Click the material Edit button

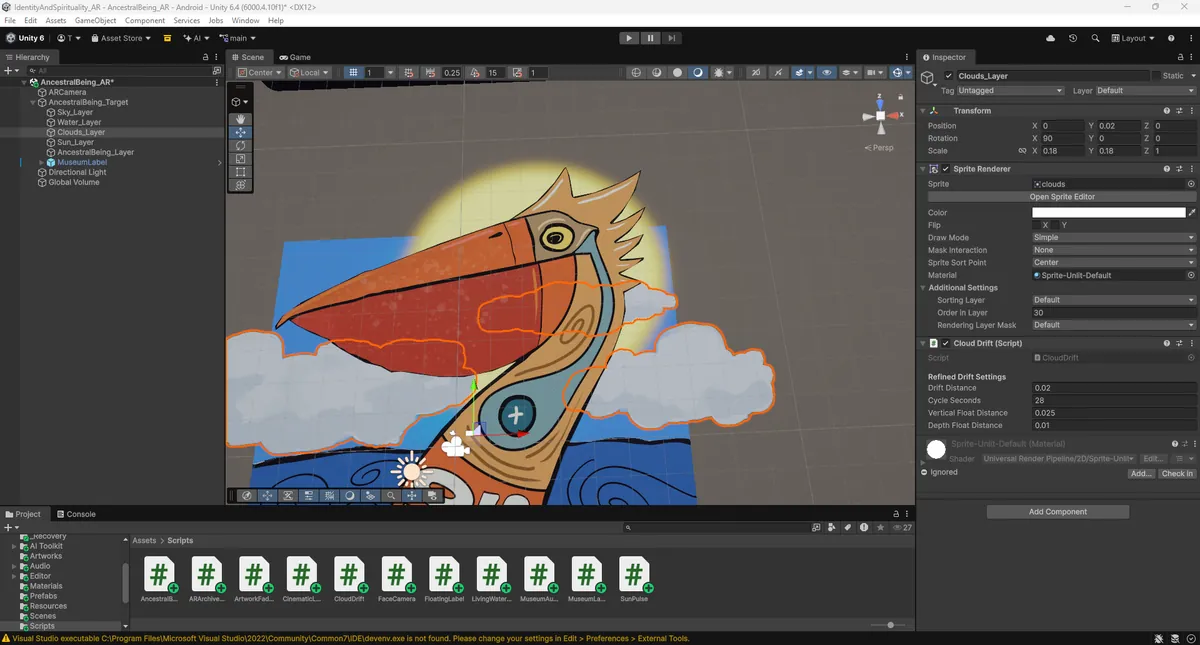click(x=1153, y=459)
